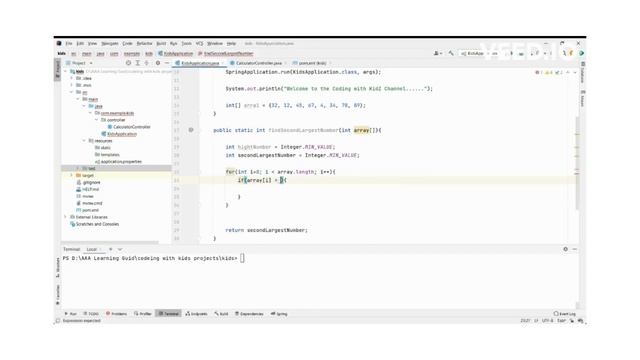Open Terminal panel settings gear

(565, 249)
